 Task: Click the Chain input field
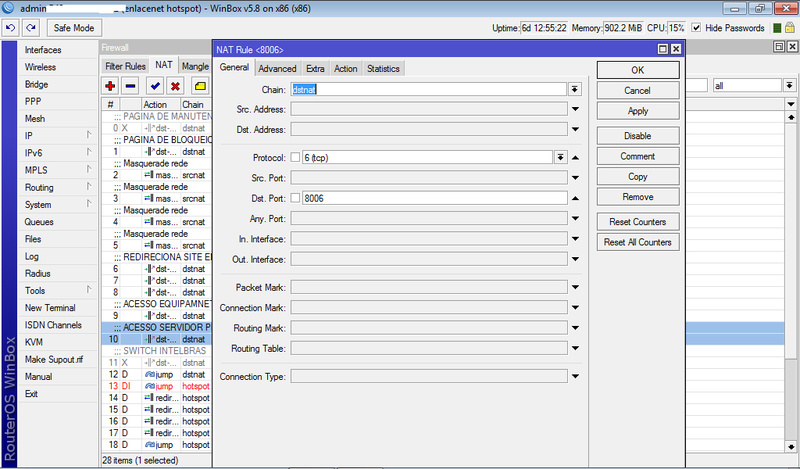pos(429,89)
